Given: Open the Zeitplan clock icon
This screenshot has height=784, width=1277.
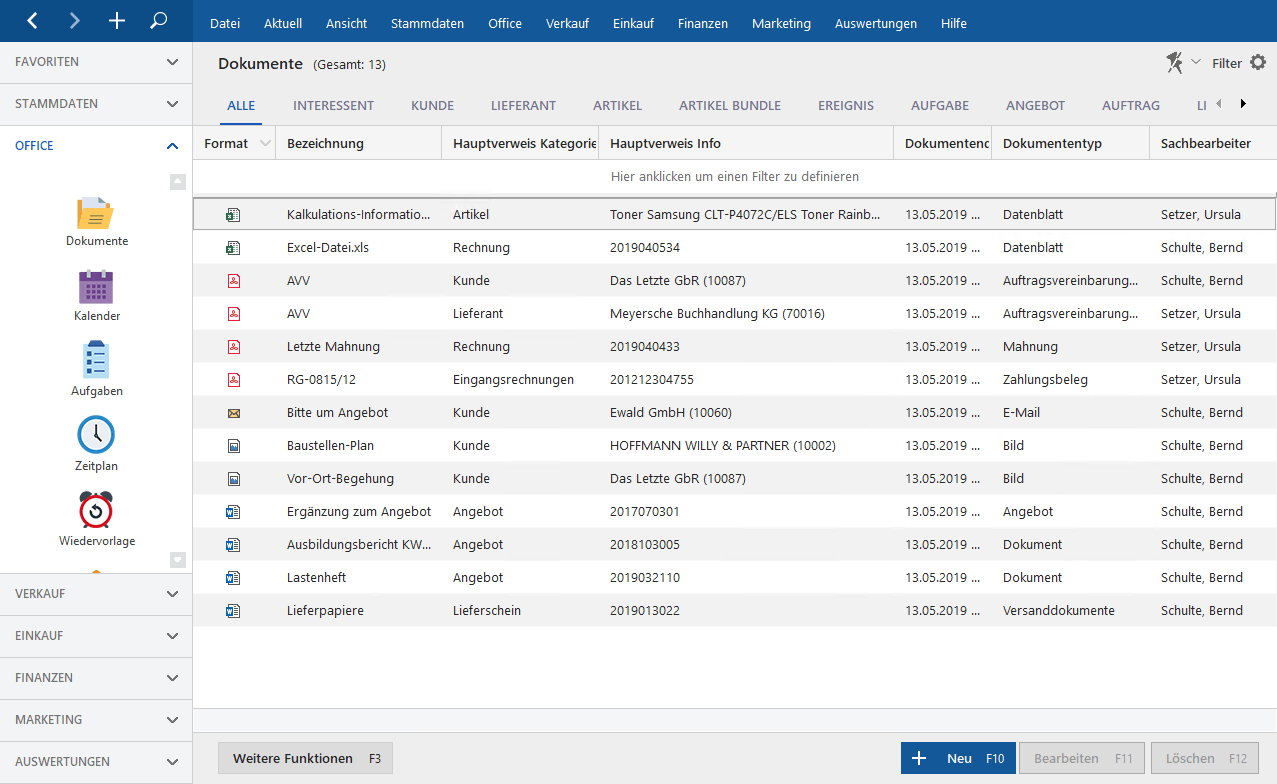Looking at the screenshot, I should 96,435.
